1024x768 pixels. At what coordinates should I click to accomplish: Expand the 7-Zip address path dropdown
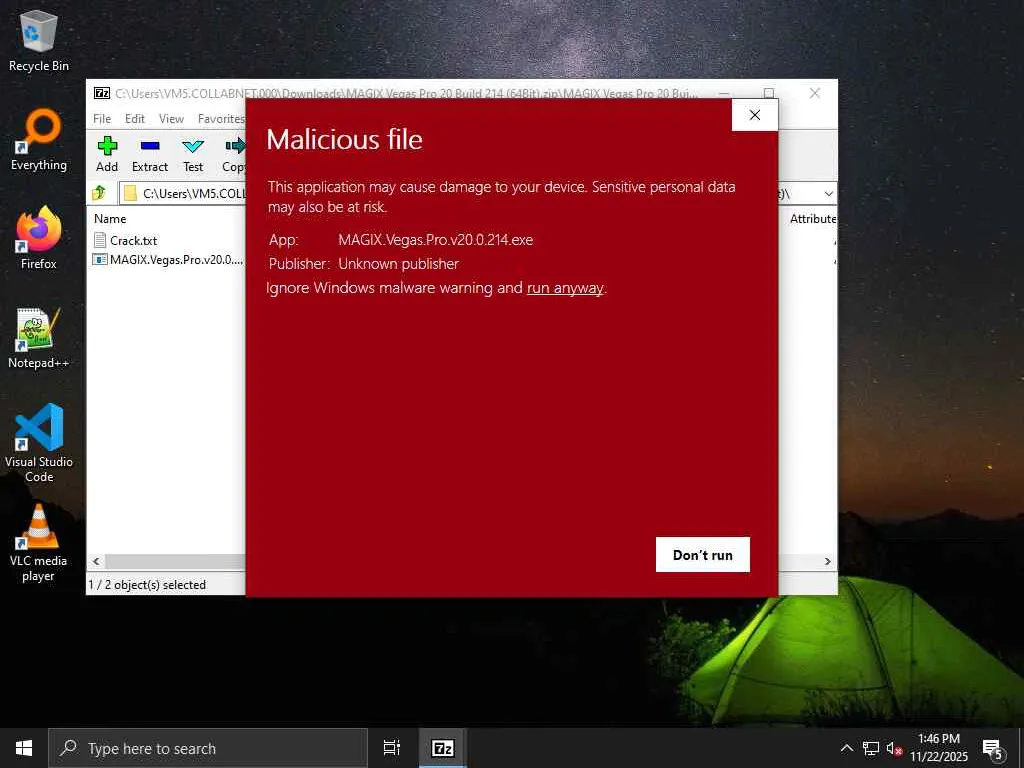(x=828, y=193)
